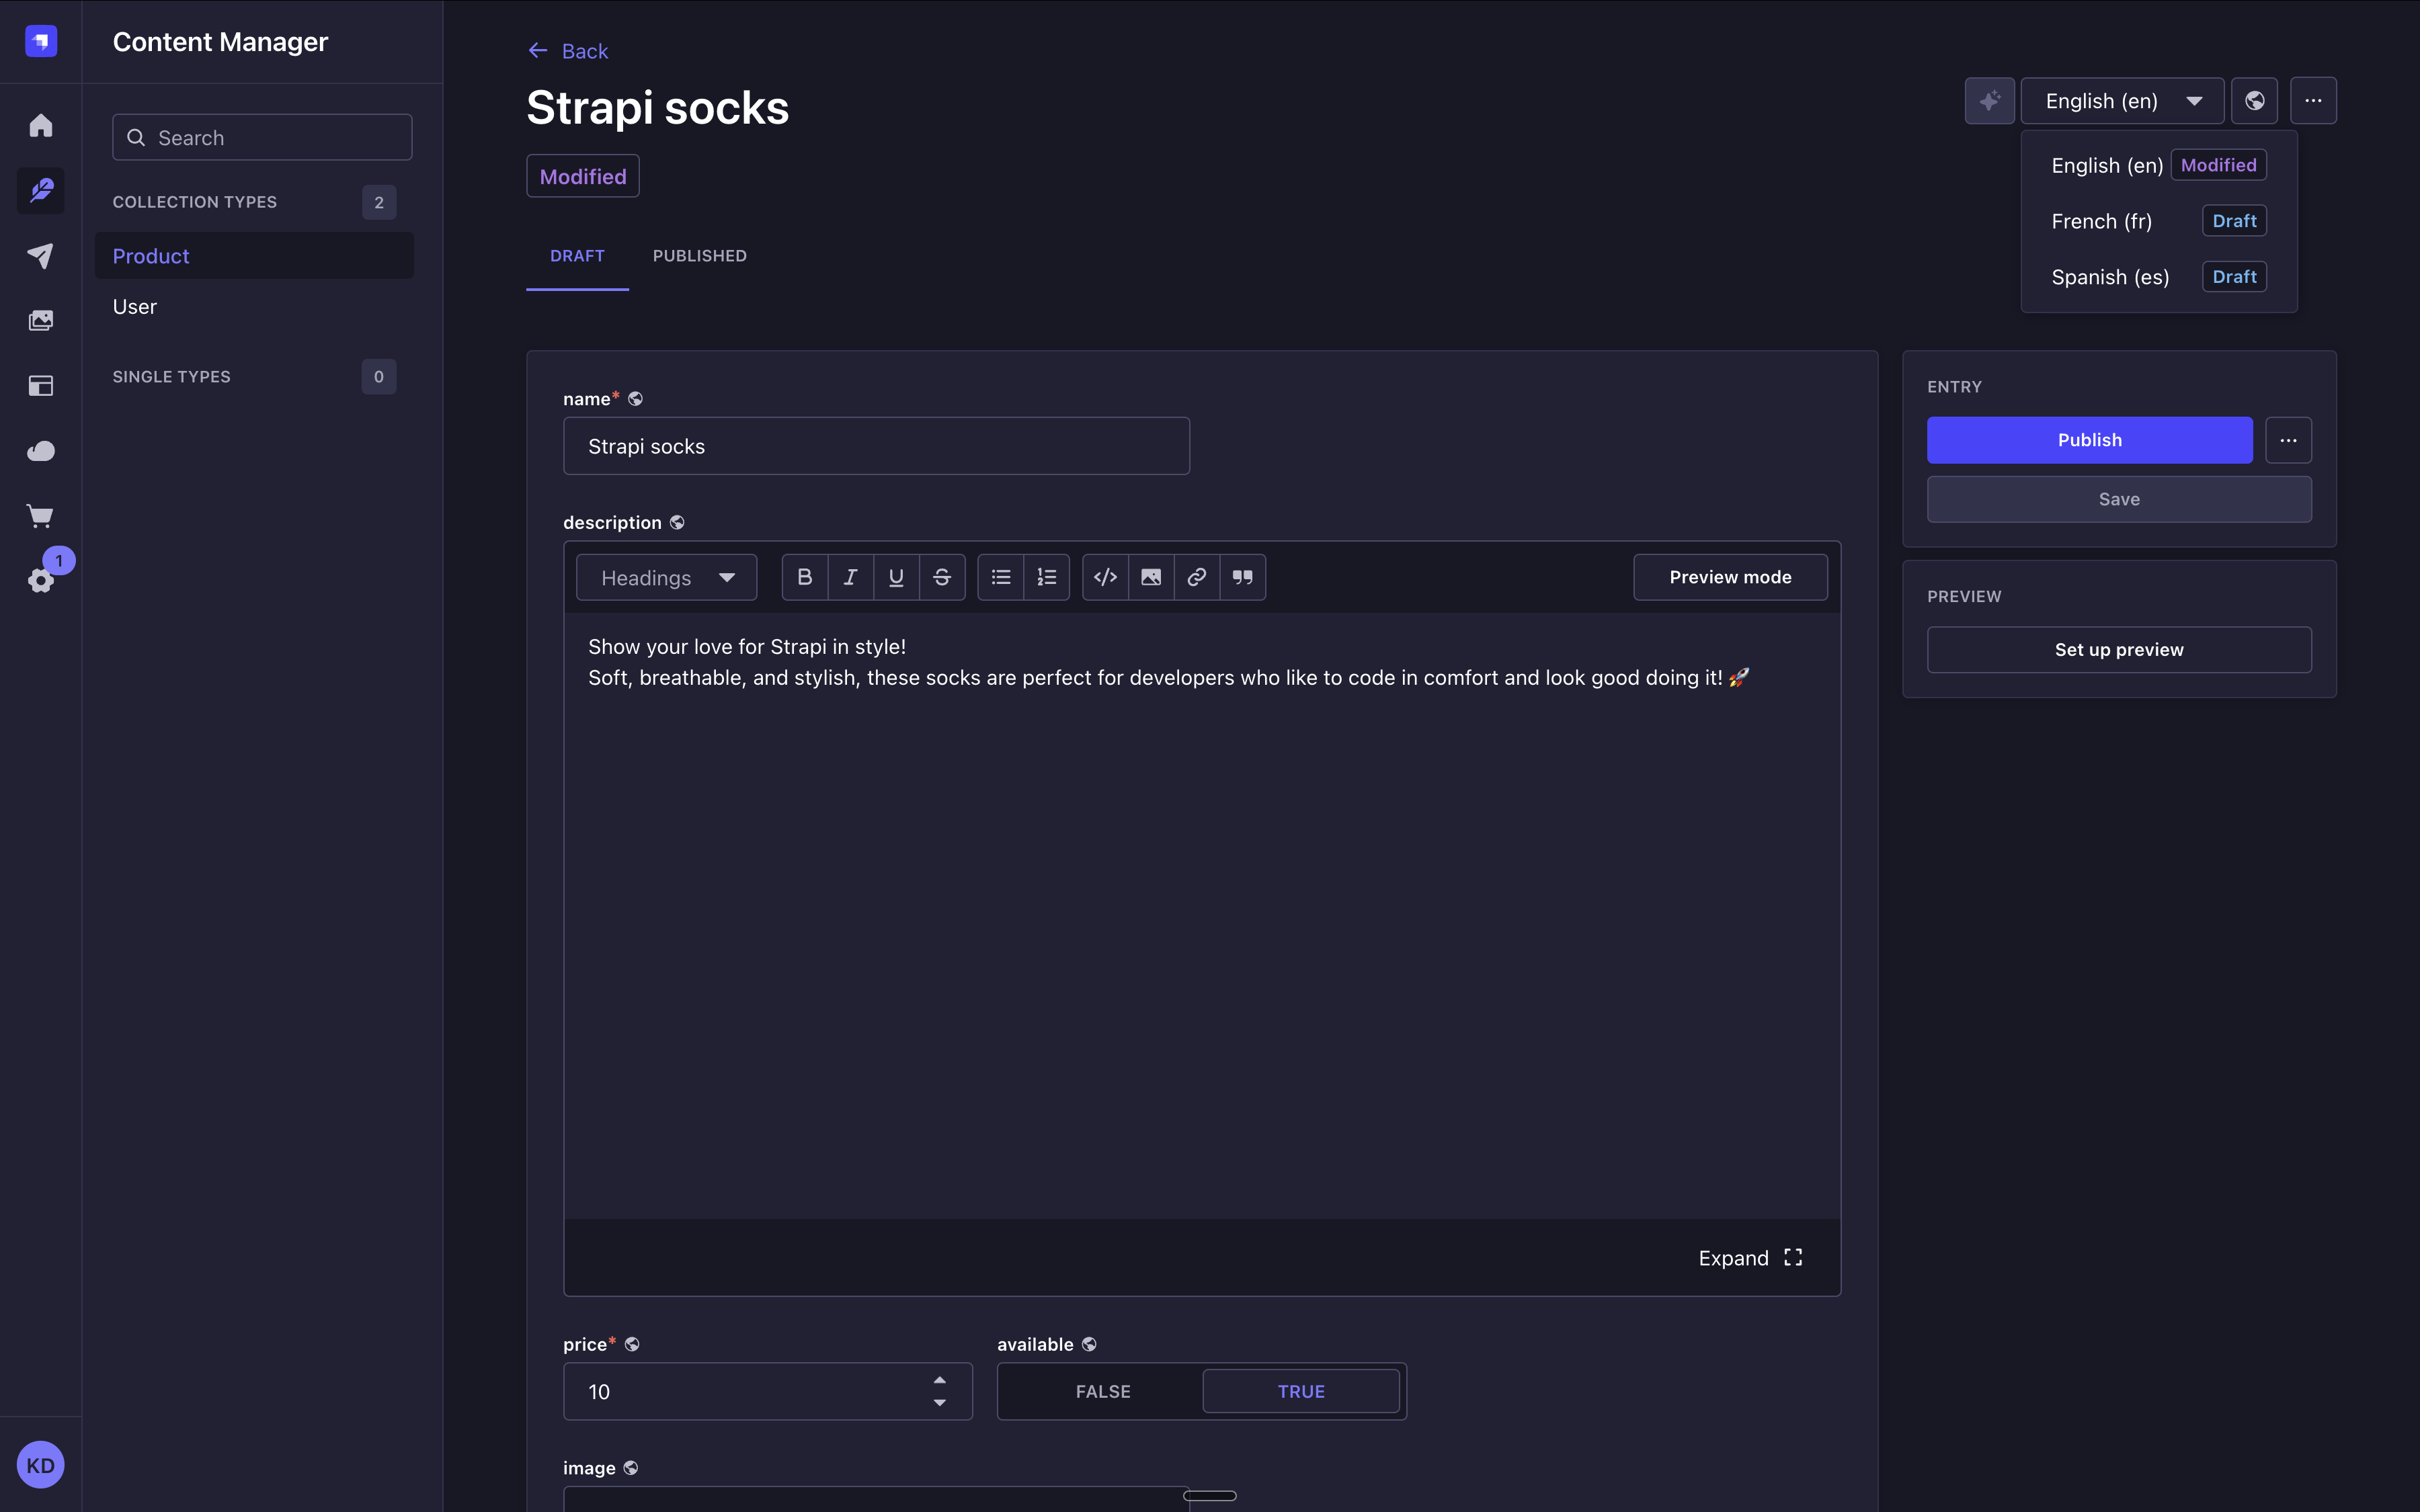Apply strikethrough formatting icon

coord(941,577)
